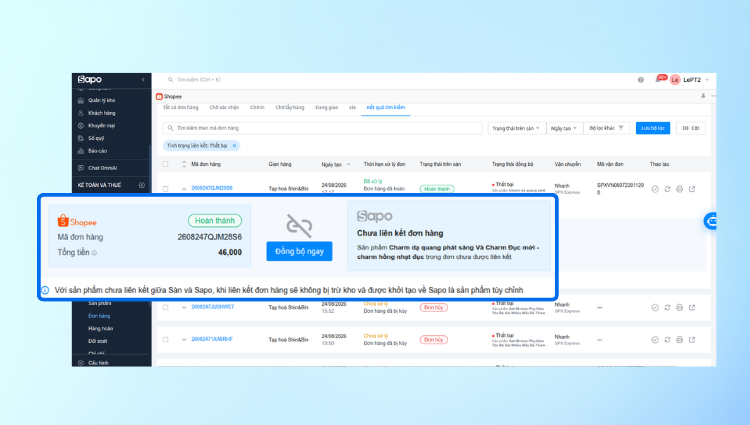Click the Sapo logo in the sidebar
This screenshot has width=750, height=425.
coord(90,79)
